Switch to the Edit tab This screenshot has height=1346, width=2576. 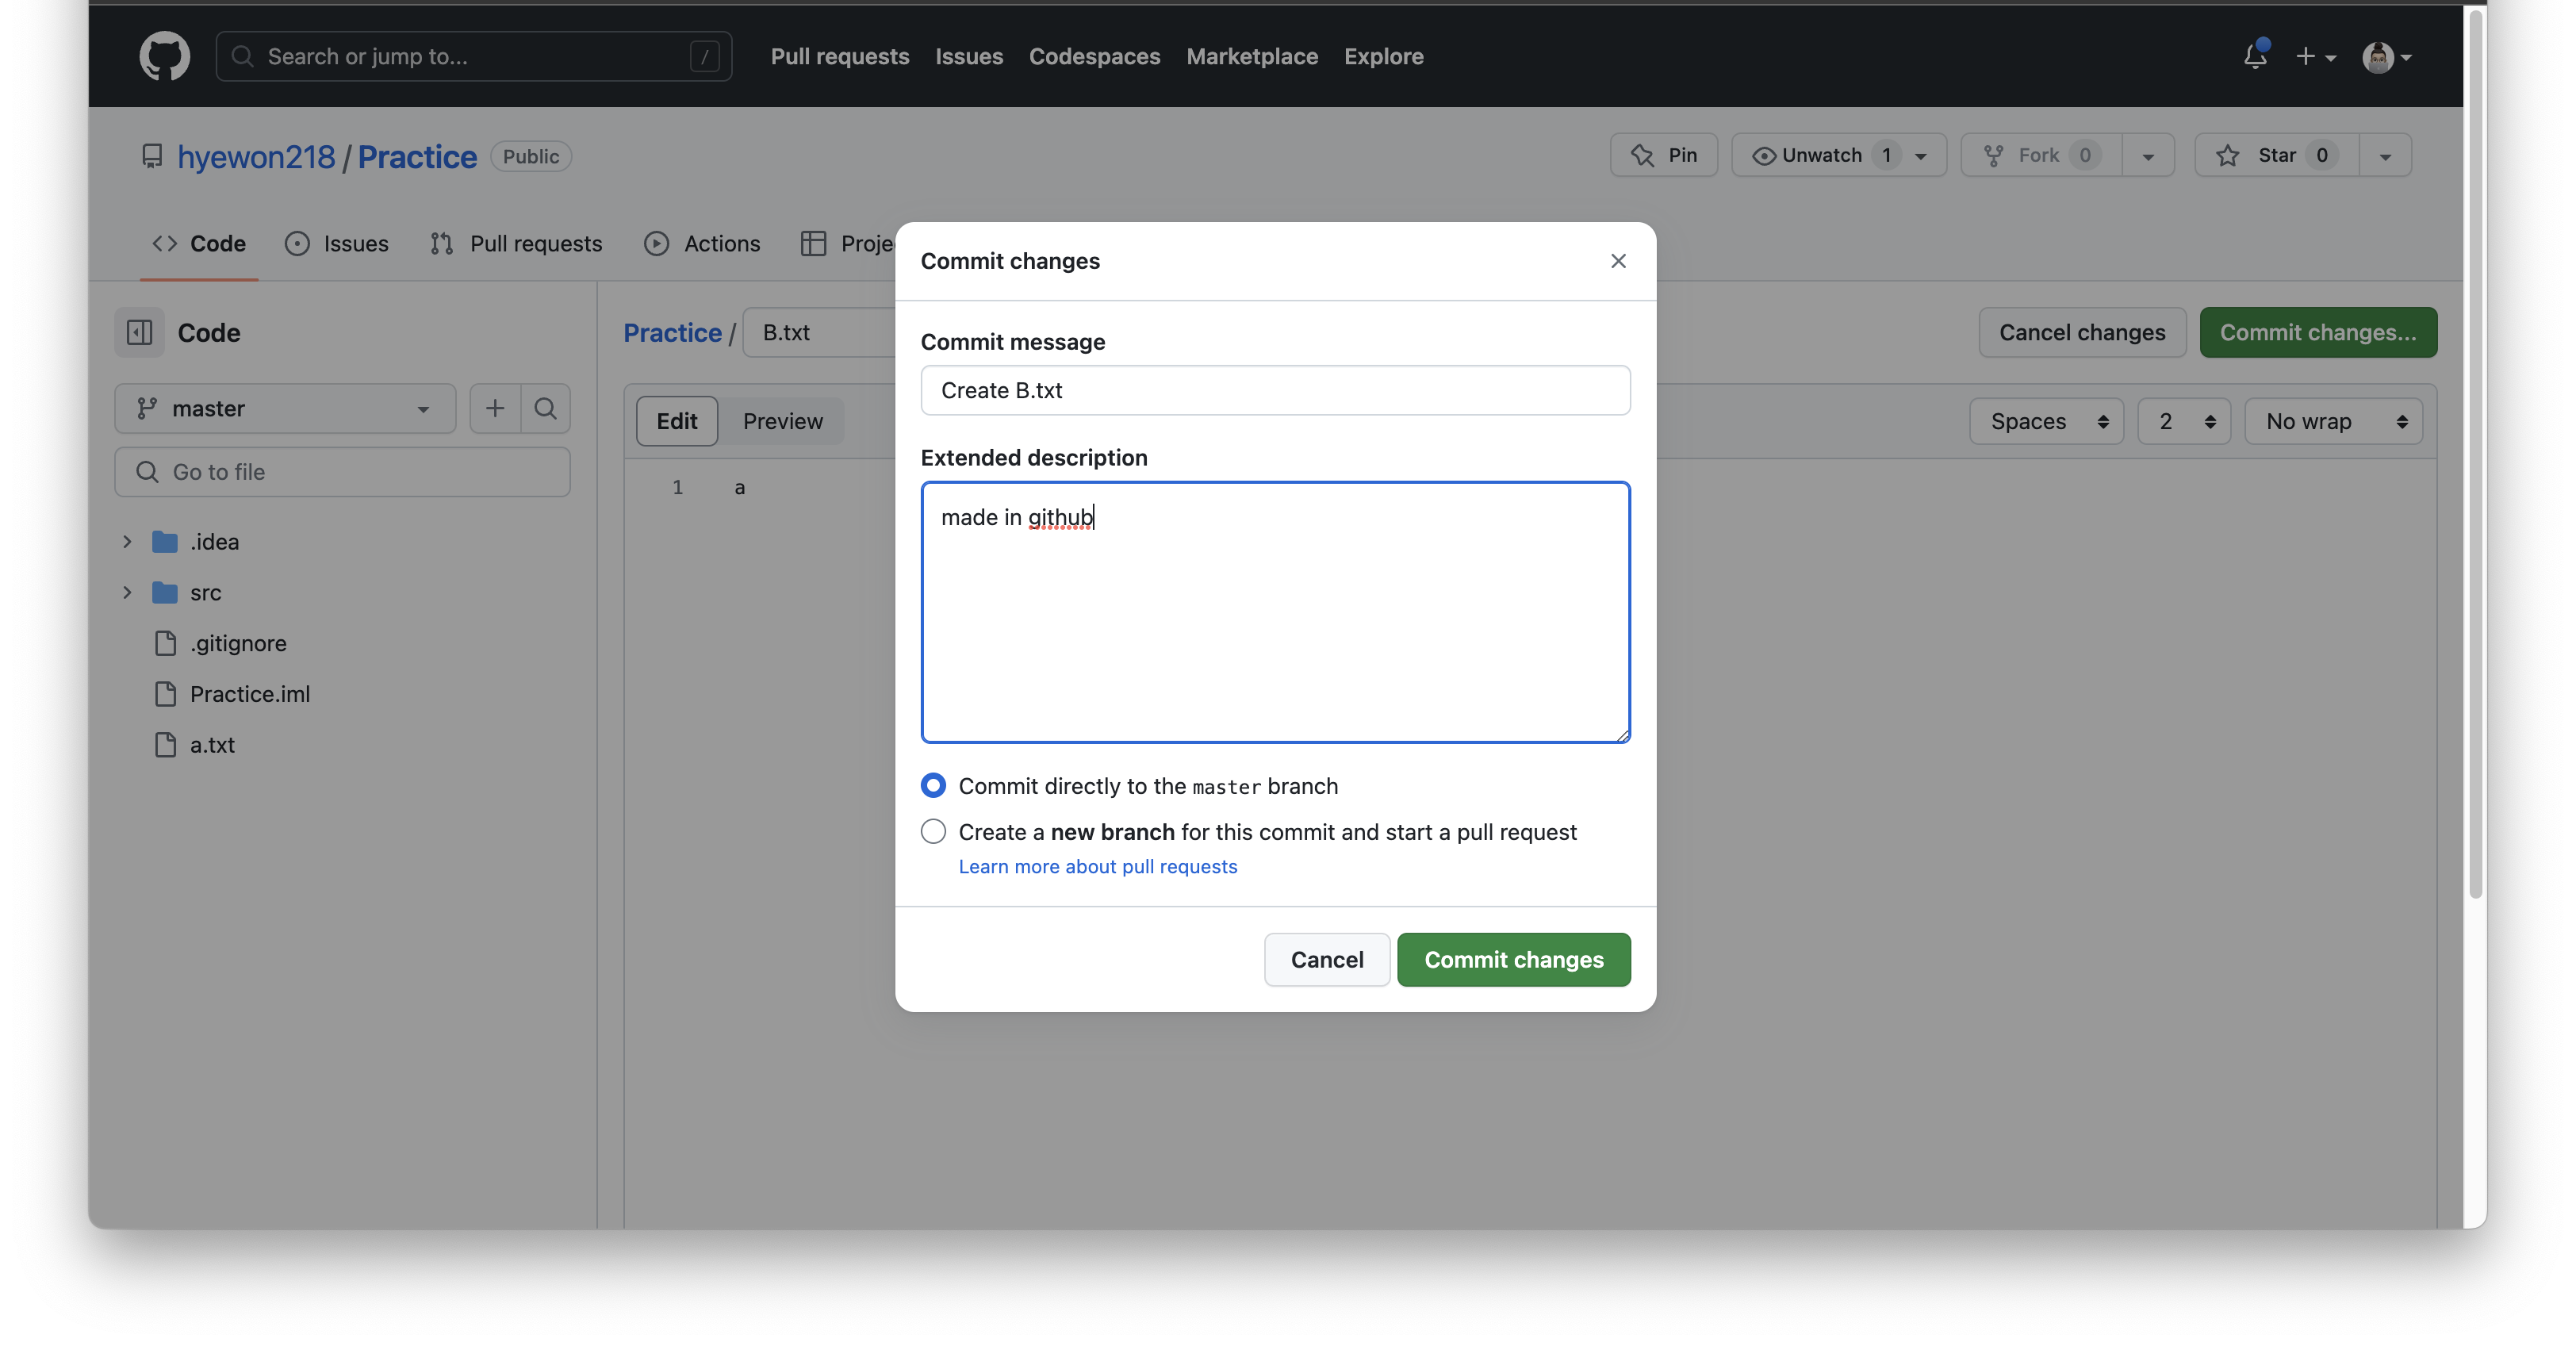tap(677, 421)
